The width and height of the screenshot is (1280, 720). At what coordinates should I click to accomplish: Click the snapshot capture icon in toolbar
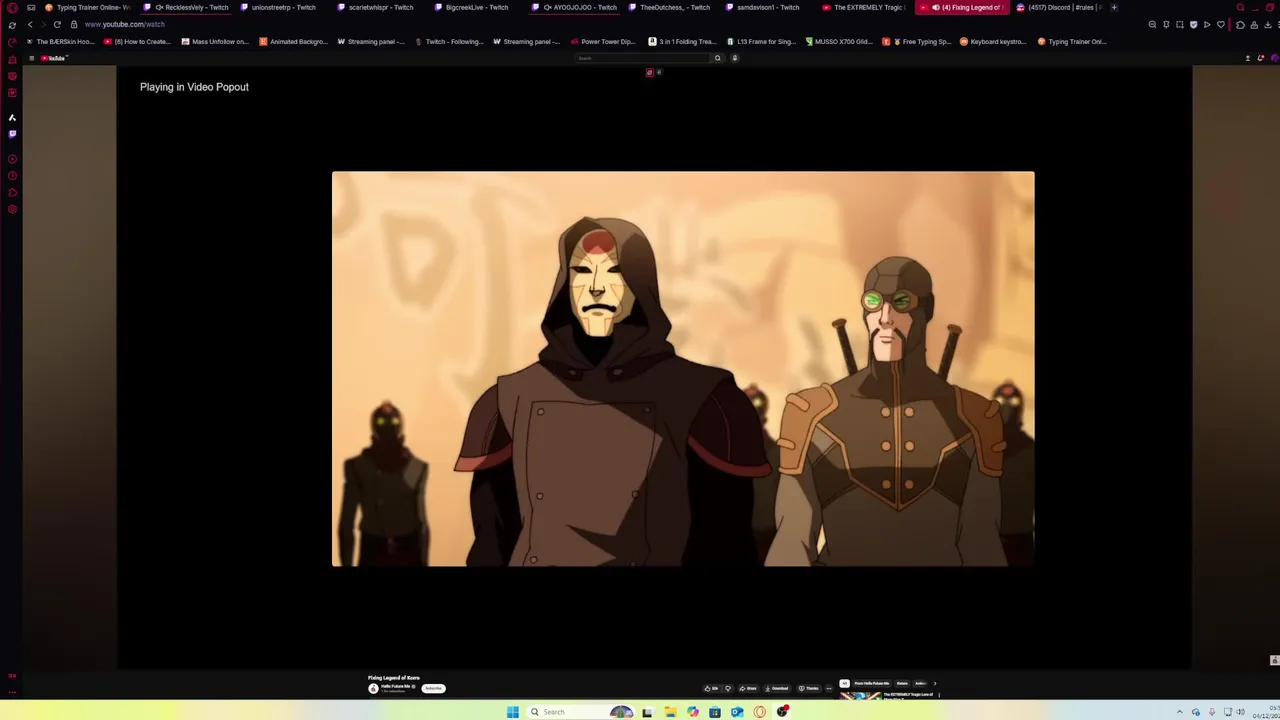click(x=1180, y=24)
